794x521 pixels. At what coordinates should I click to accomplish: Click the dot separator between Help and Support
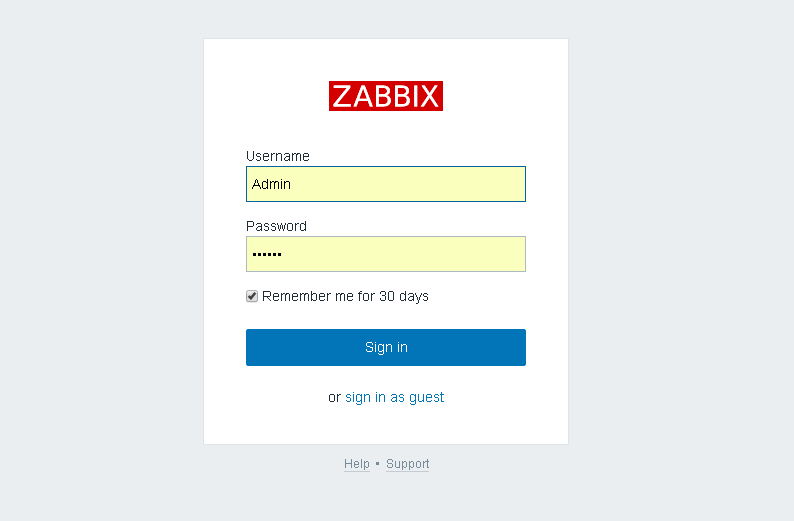point(378,464)
